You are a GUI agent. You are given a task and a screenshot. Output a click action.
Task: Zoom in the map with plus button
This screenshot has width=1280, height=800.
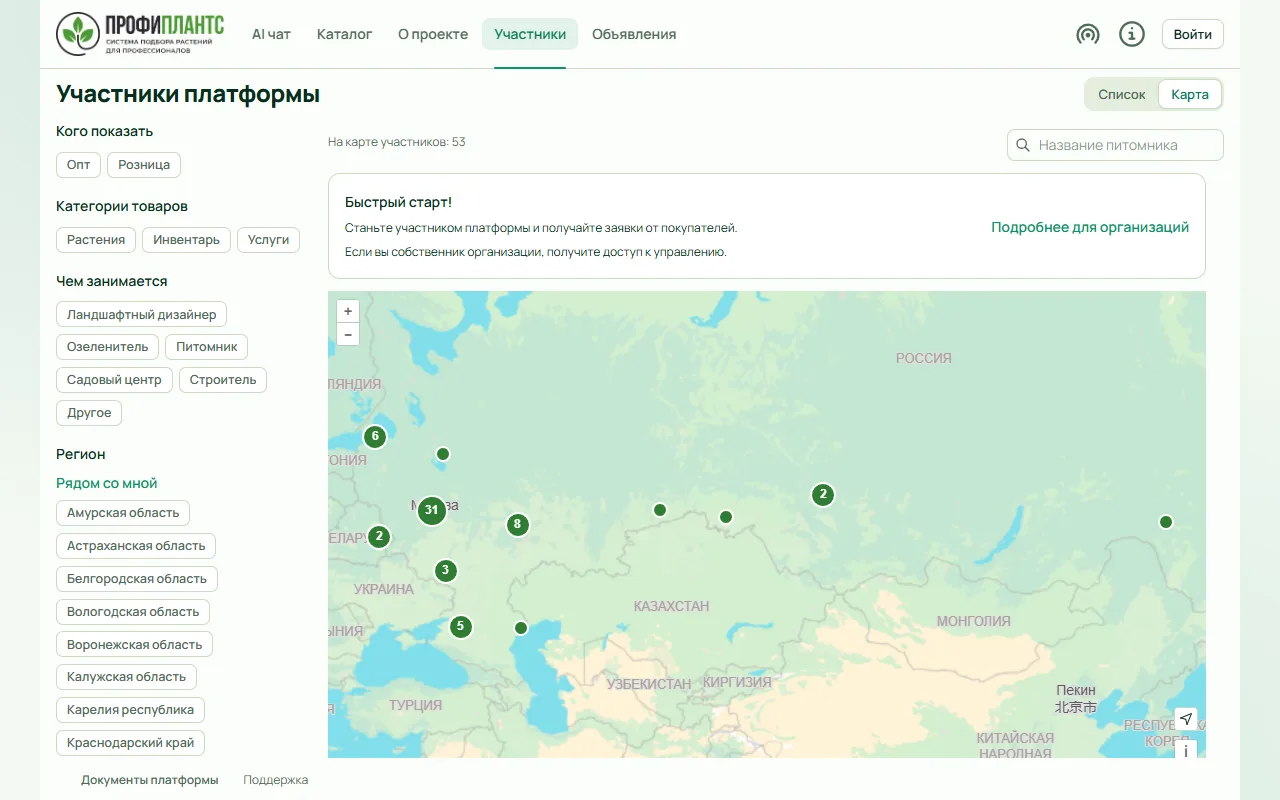click(x=348, y=311)
